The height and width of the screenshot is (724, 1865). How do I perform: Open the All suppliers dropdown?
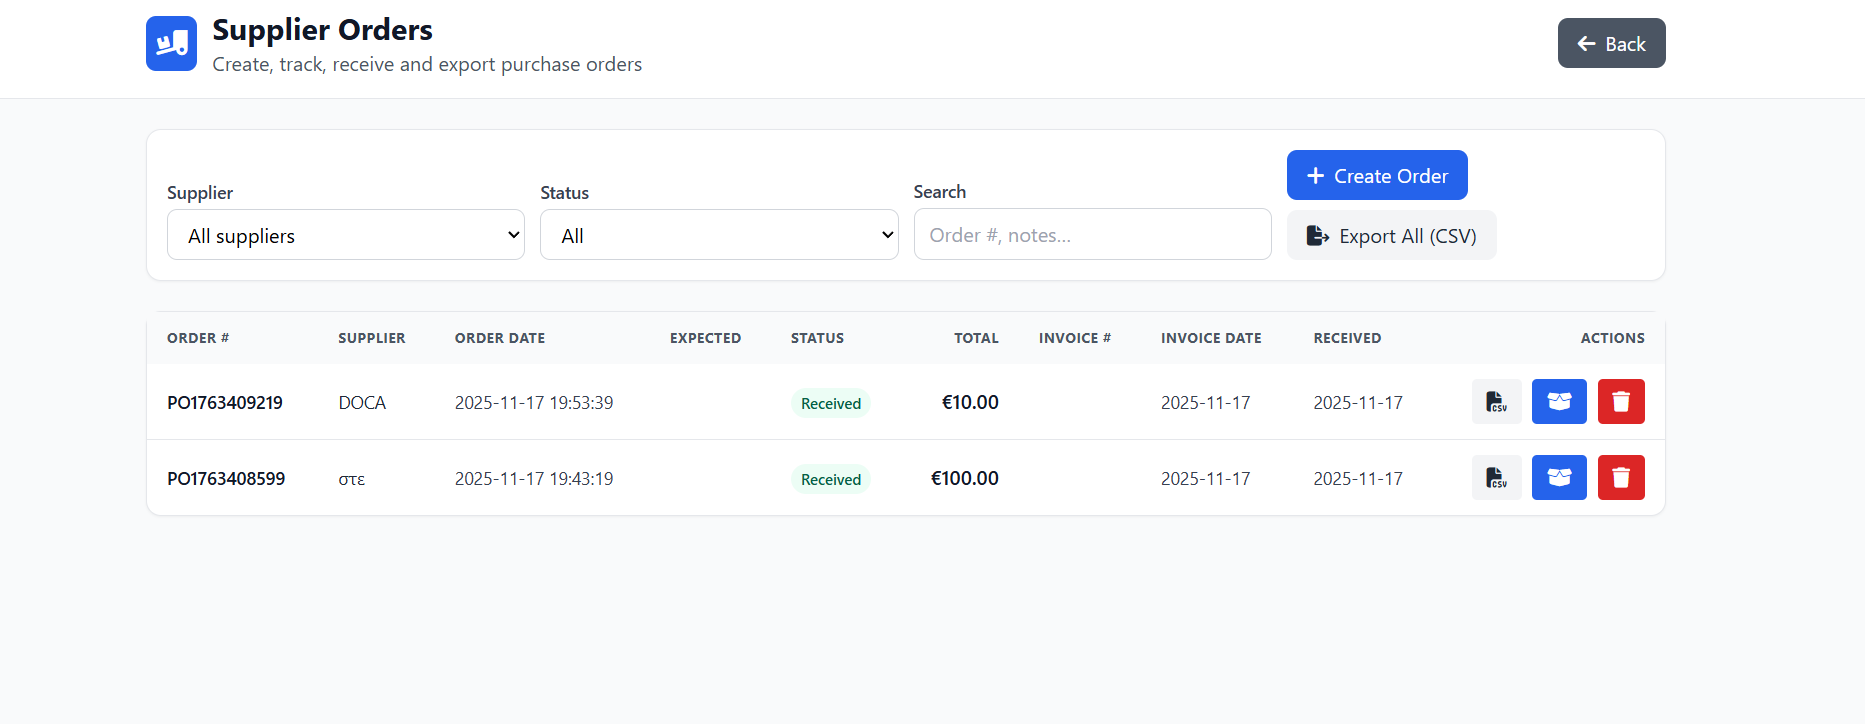[x=346, y=235]
